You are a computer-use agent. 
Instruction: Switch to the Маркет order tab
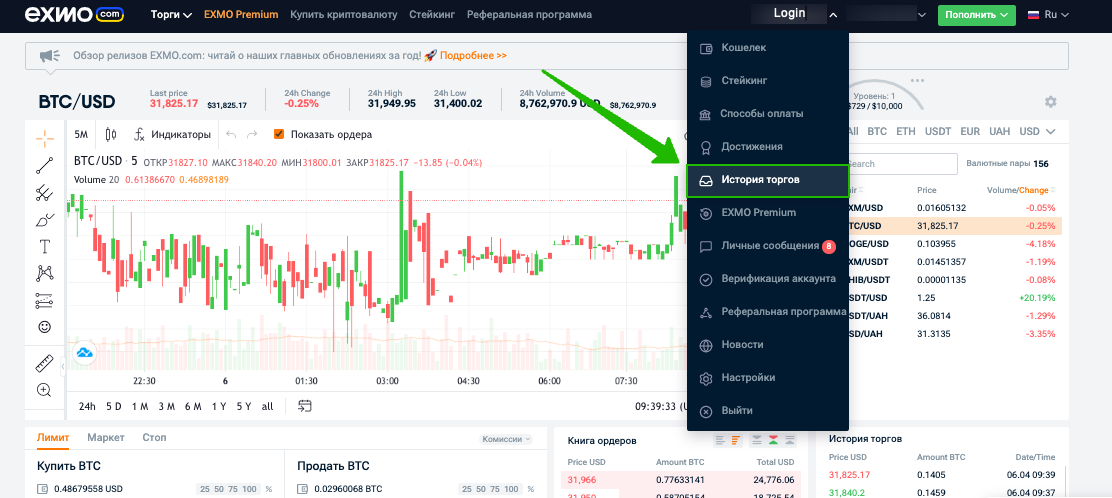(106, 438)
